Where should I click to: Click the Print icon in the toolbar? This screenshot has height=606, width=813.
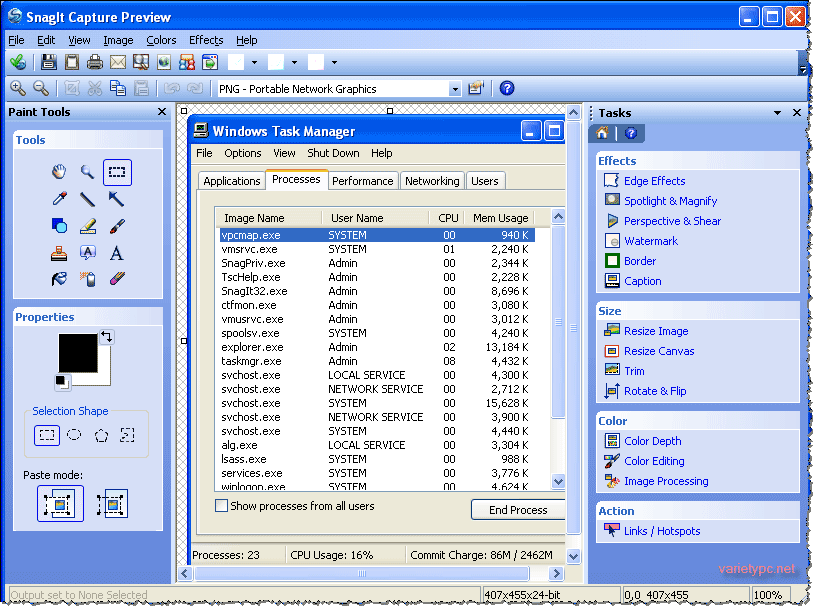pos(95,62)
